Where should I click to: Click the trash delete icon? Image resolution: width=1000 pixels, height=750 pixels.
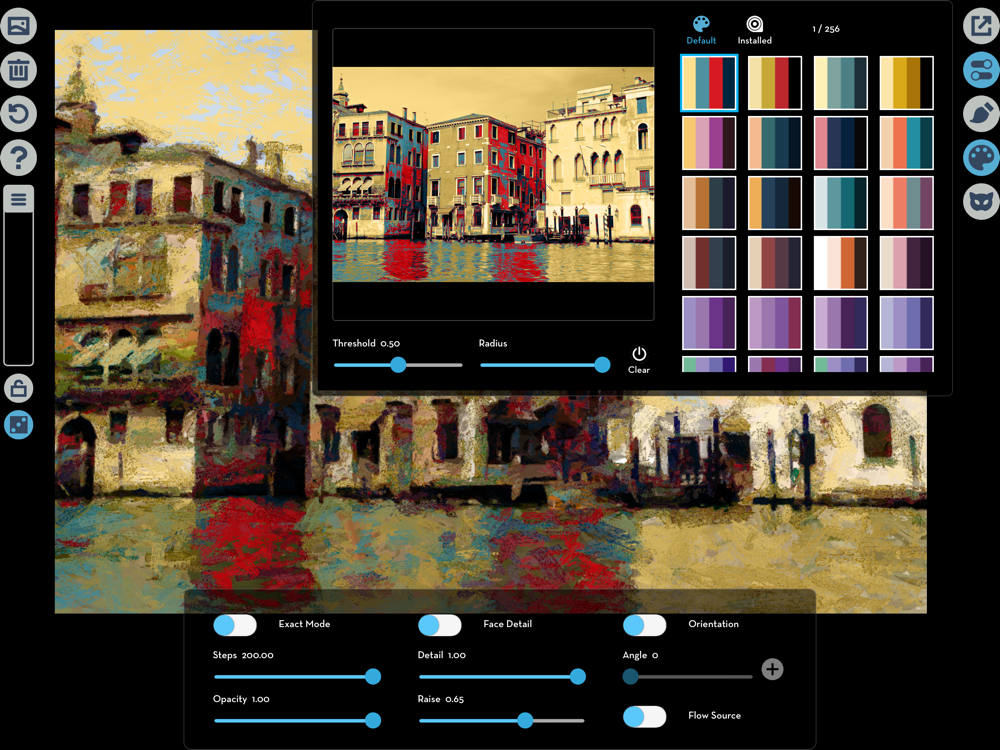point(18,70)
